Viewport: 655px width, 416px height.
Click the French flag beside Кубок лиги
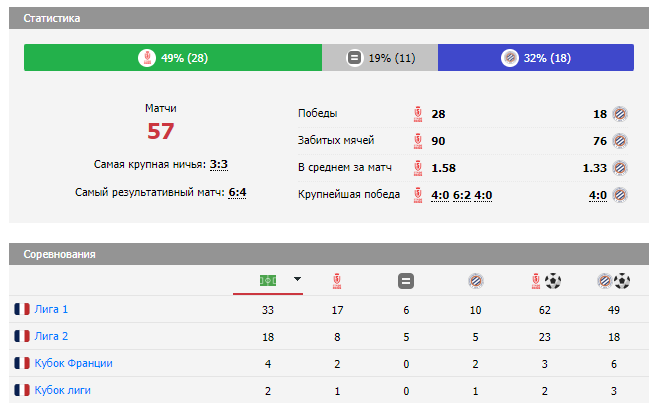click(22, 390)
